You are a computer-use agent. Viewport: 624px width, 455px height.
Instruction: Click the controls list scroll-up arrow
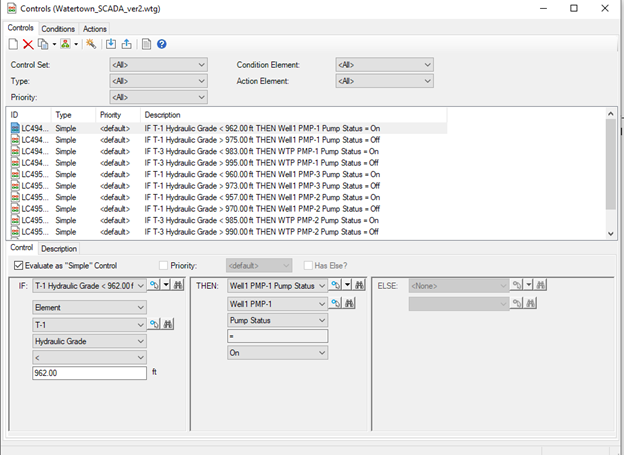coord(611,114)
